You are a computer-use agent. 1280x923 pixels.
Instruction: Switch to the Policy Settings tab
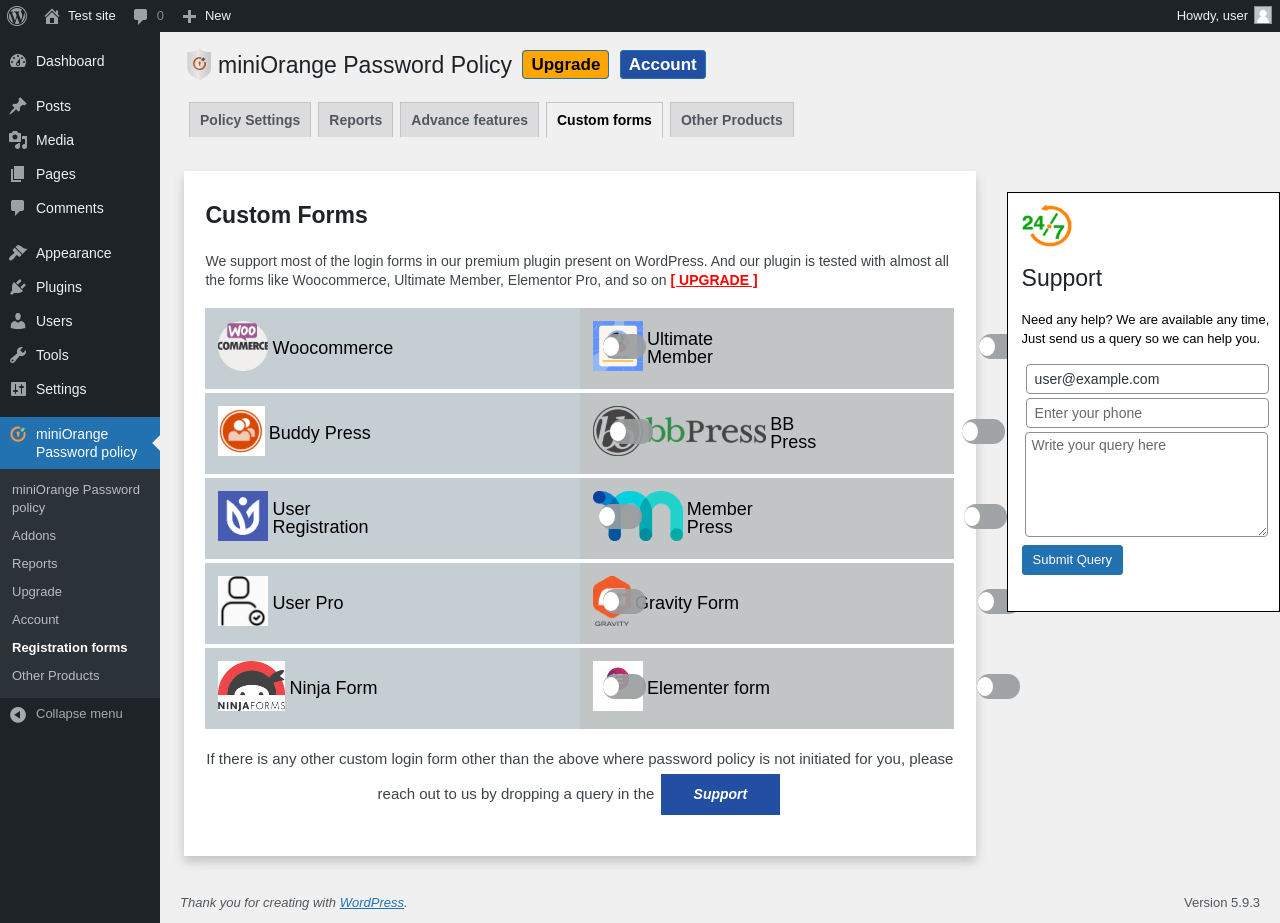tap(250, 120)
